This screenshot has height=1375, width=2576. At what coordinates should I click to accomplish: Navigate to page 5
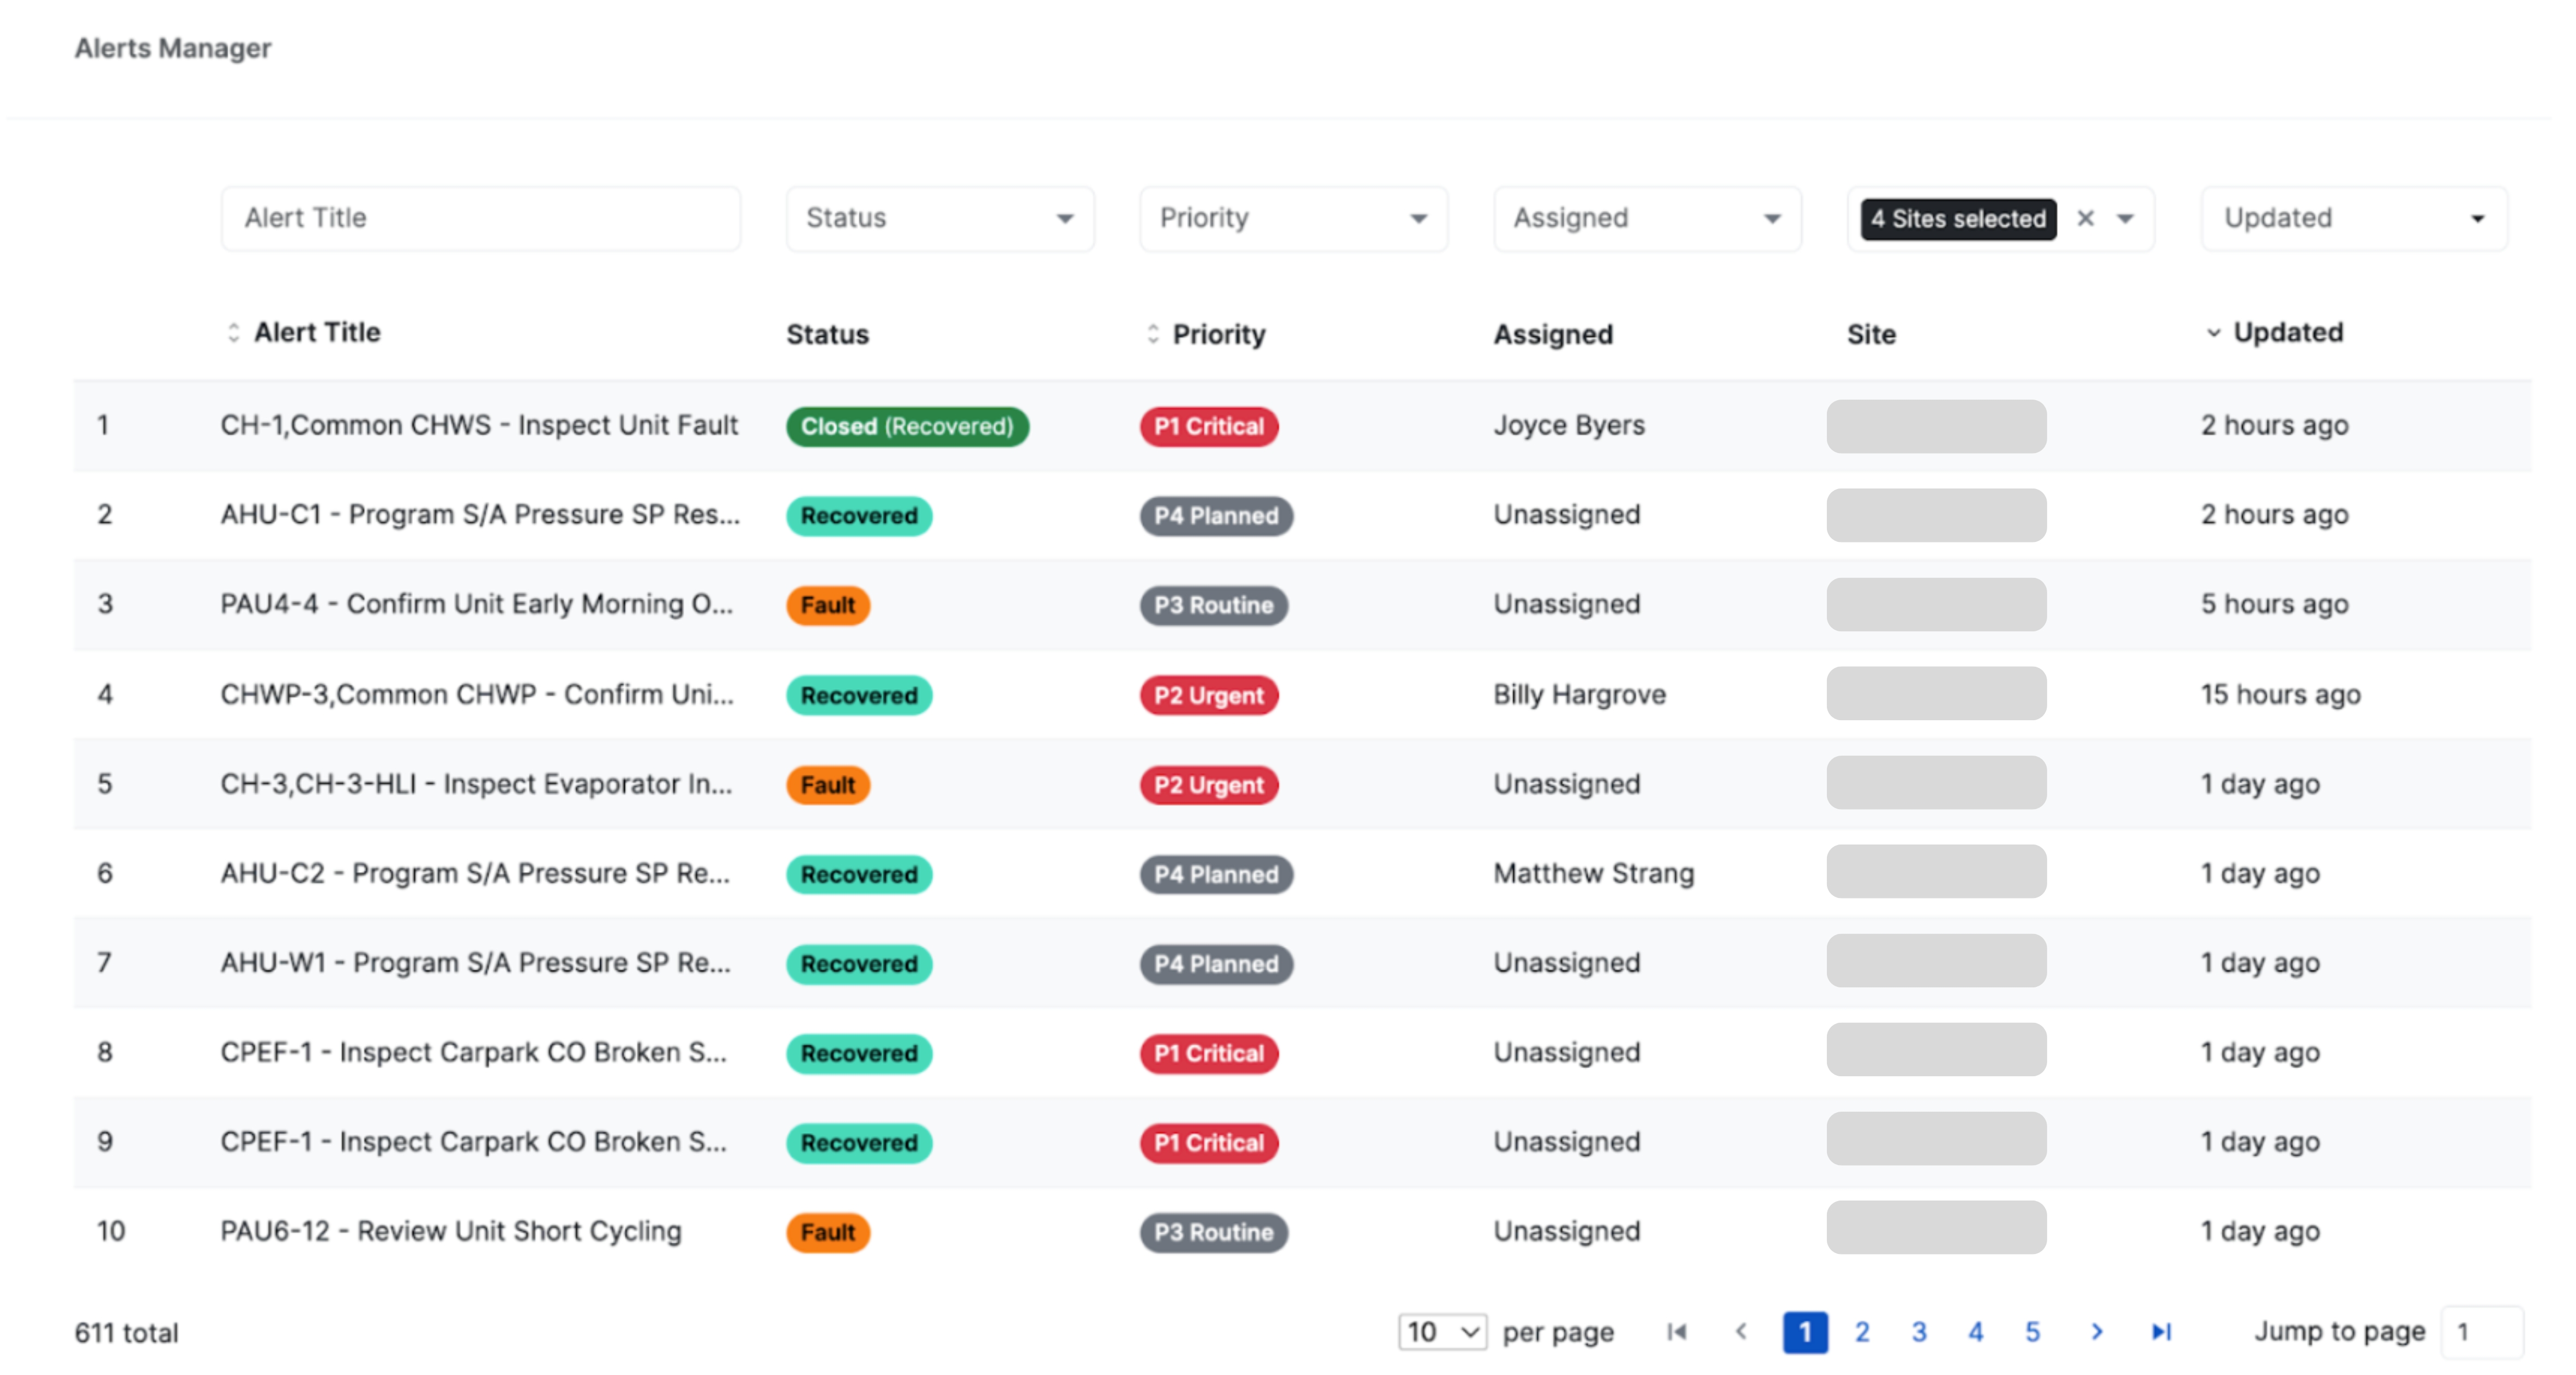point(2032,1331)
